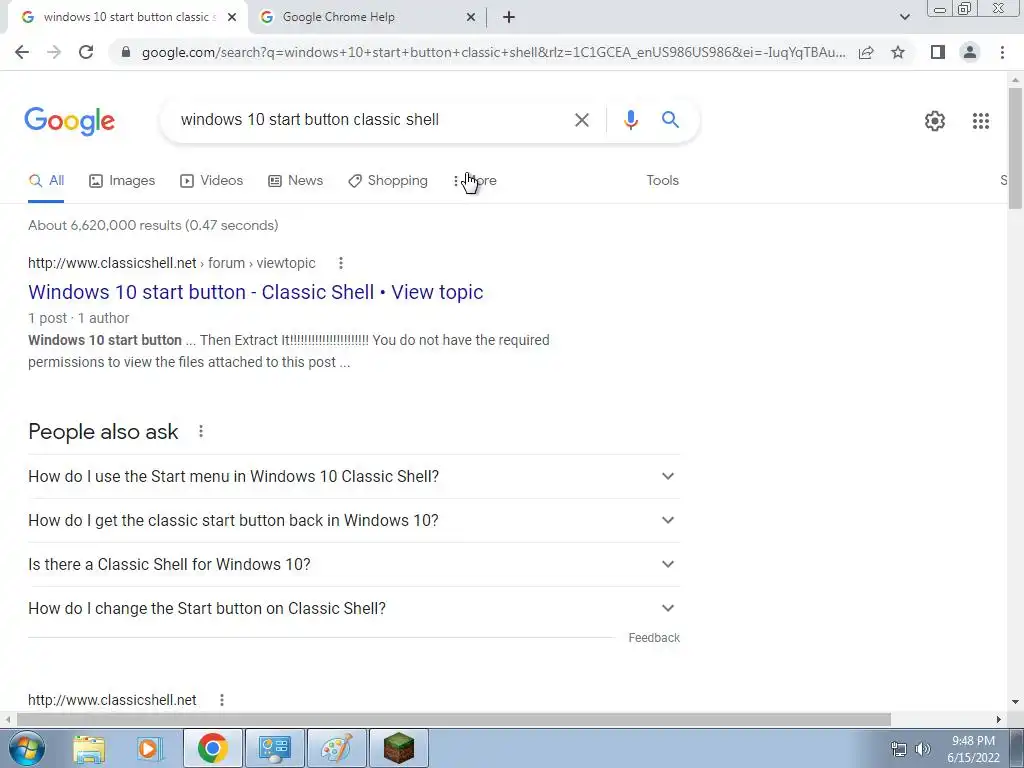Viewport: 1024px width, 768px height.
Task: Select the All results tab
Action: 46,181
